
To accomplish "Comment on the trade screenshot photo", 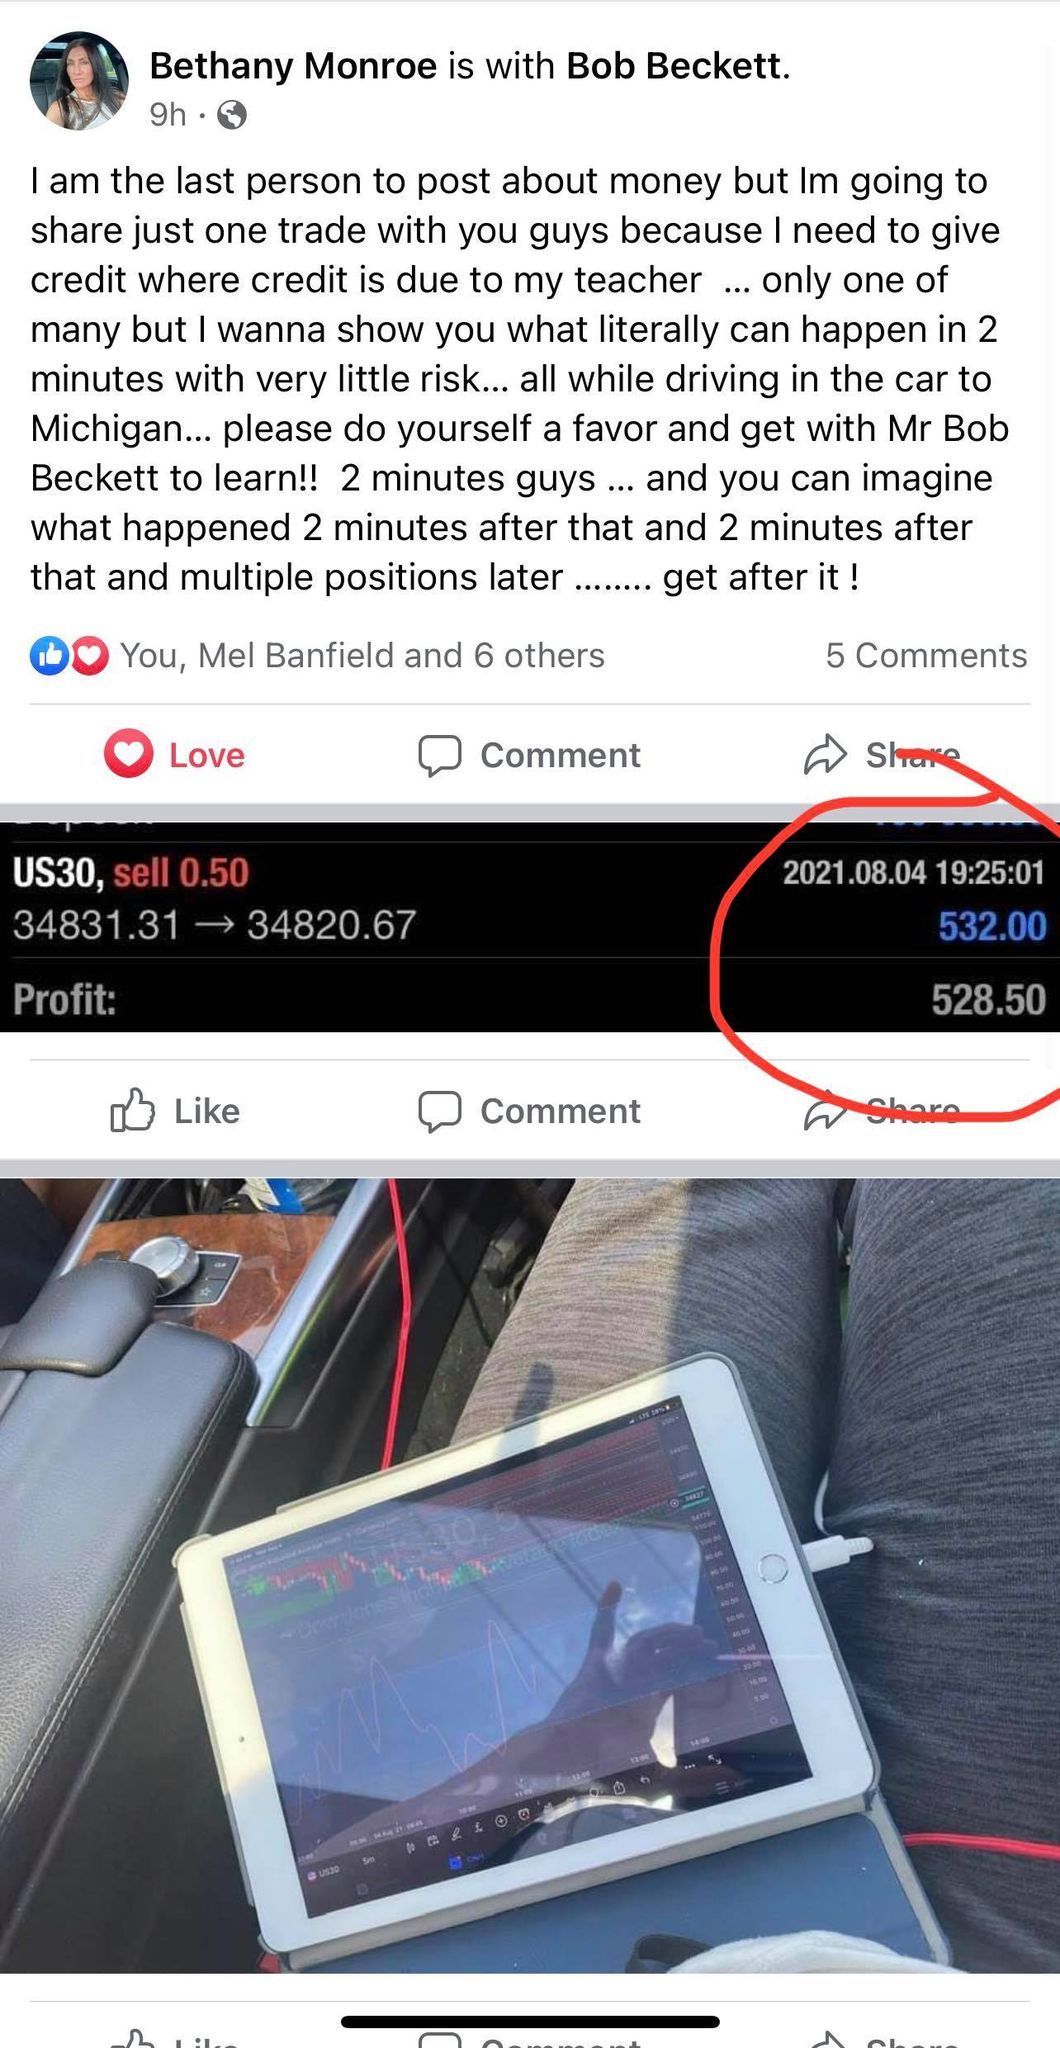I will pos(529,1111).
